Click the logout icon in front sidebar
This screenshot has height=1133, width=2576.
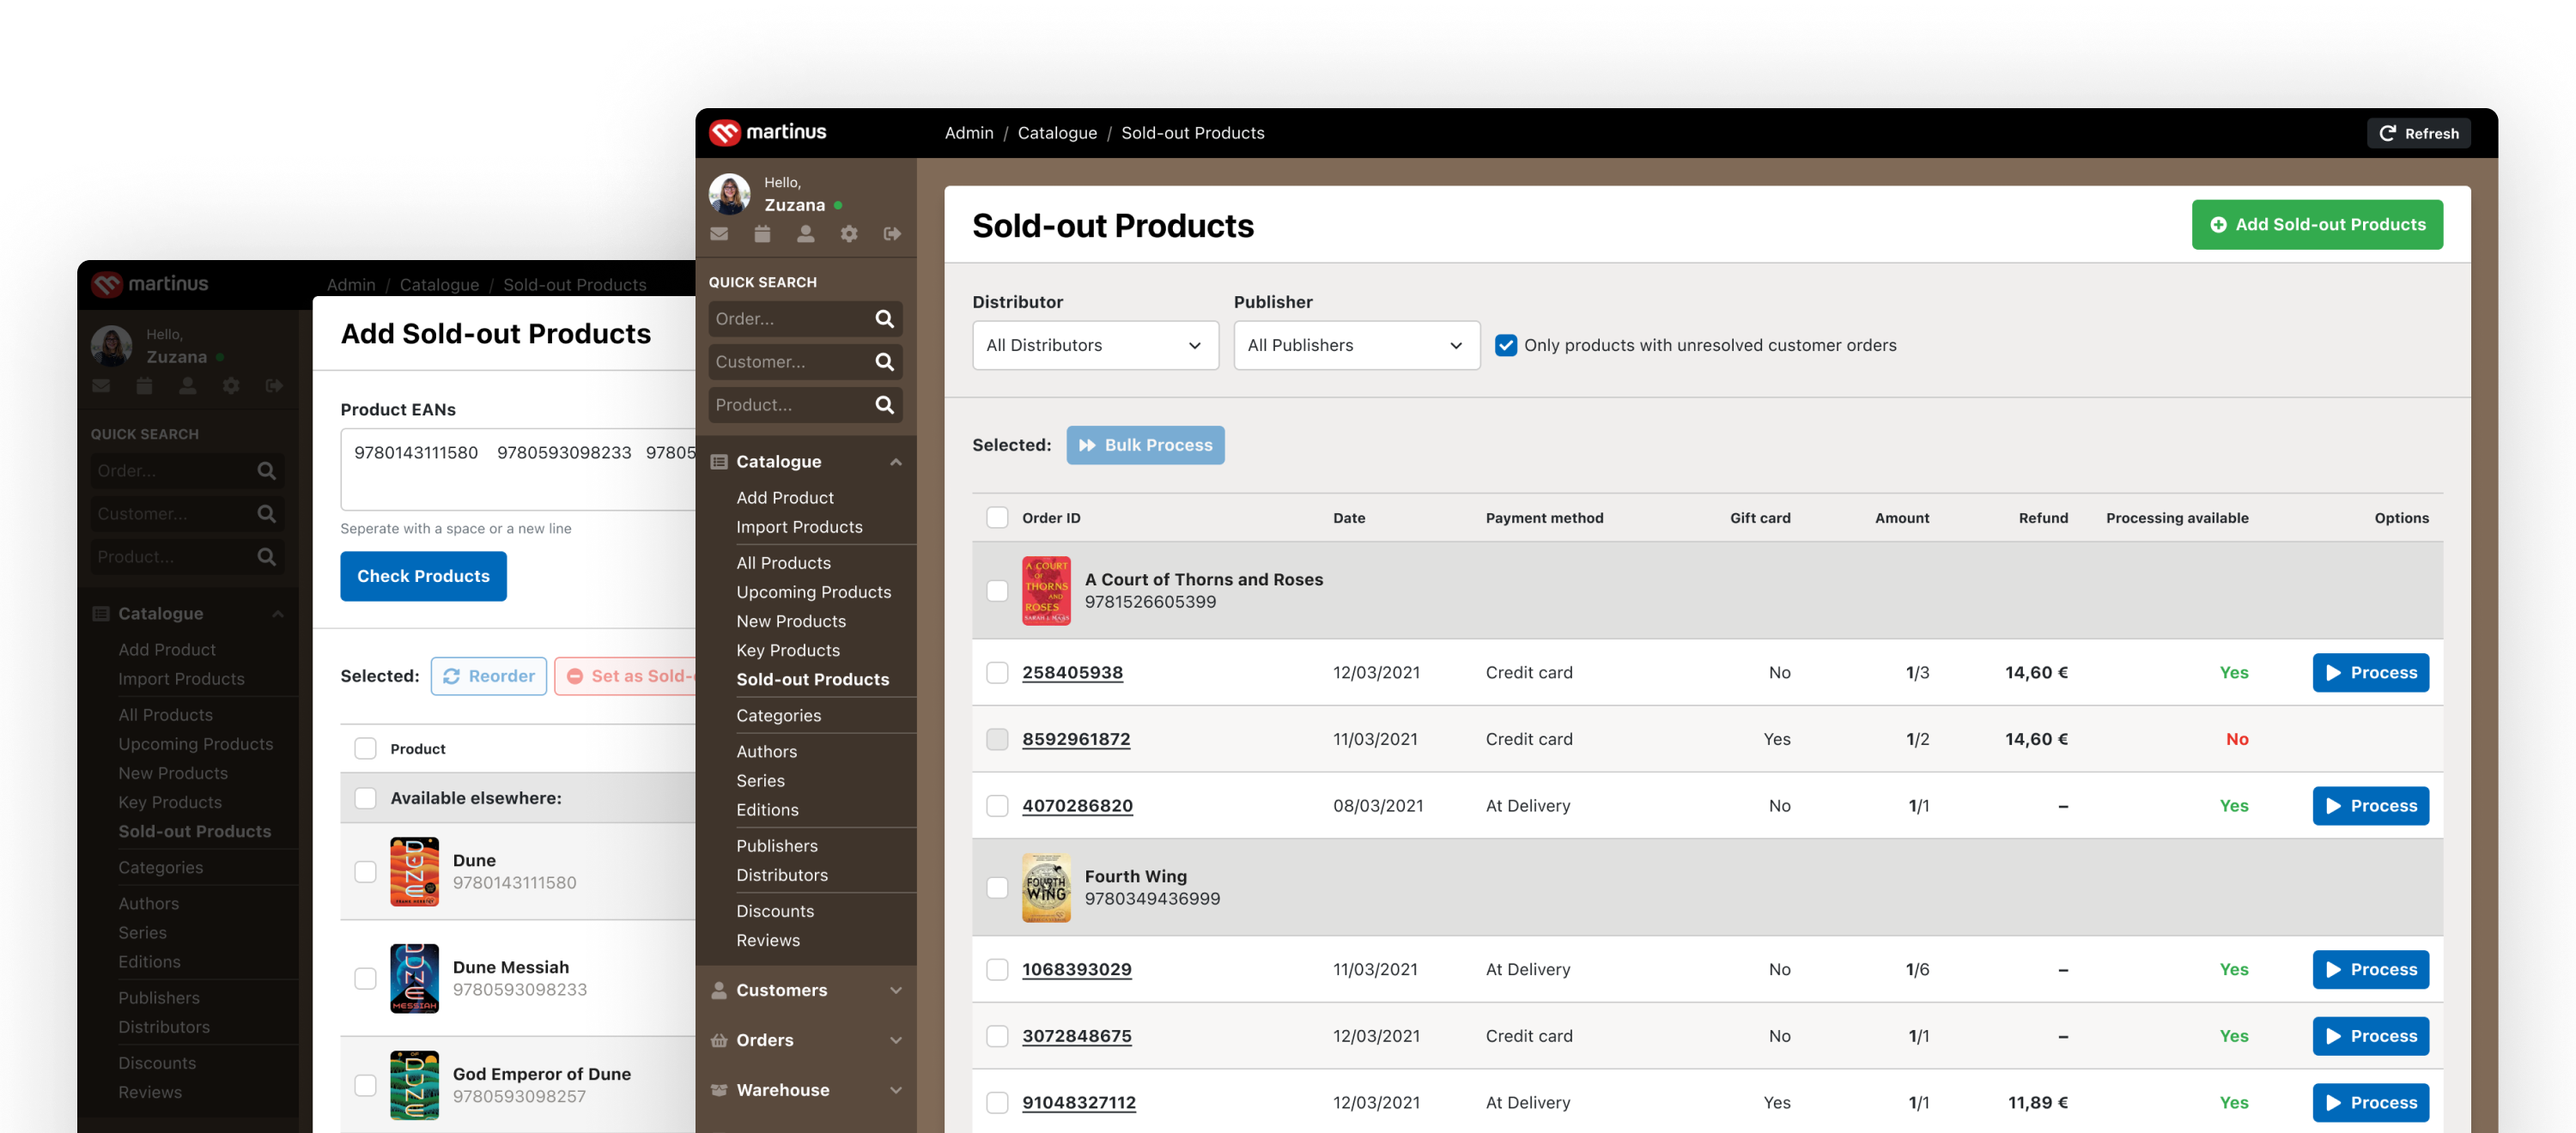point(892,233)
